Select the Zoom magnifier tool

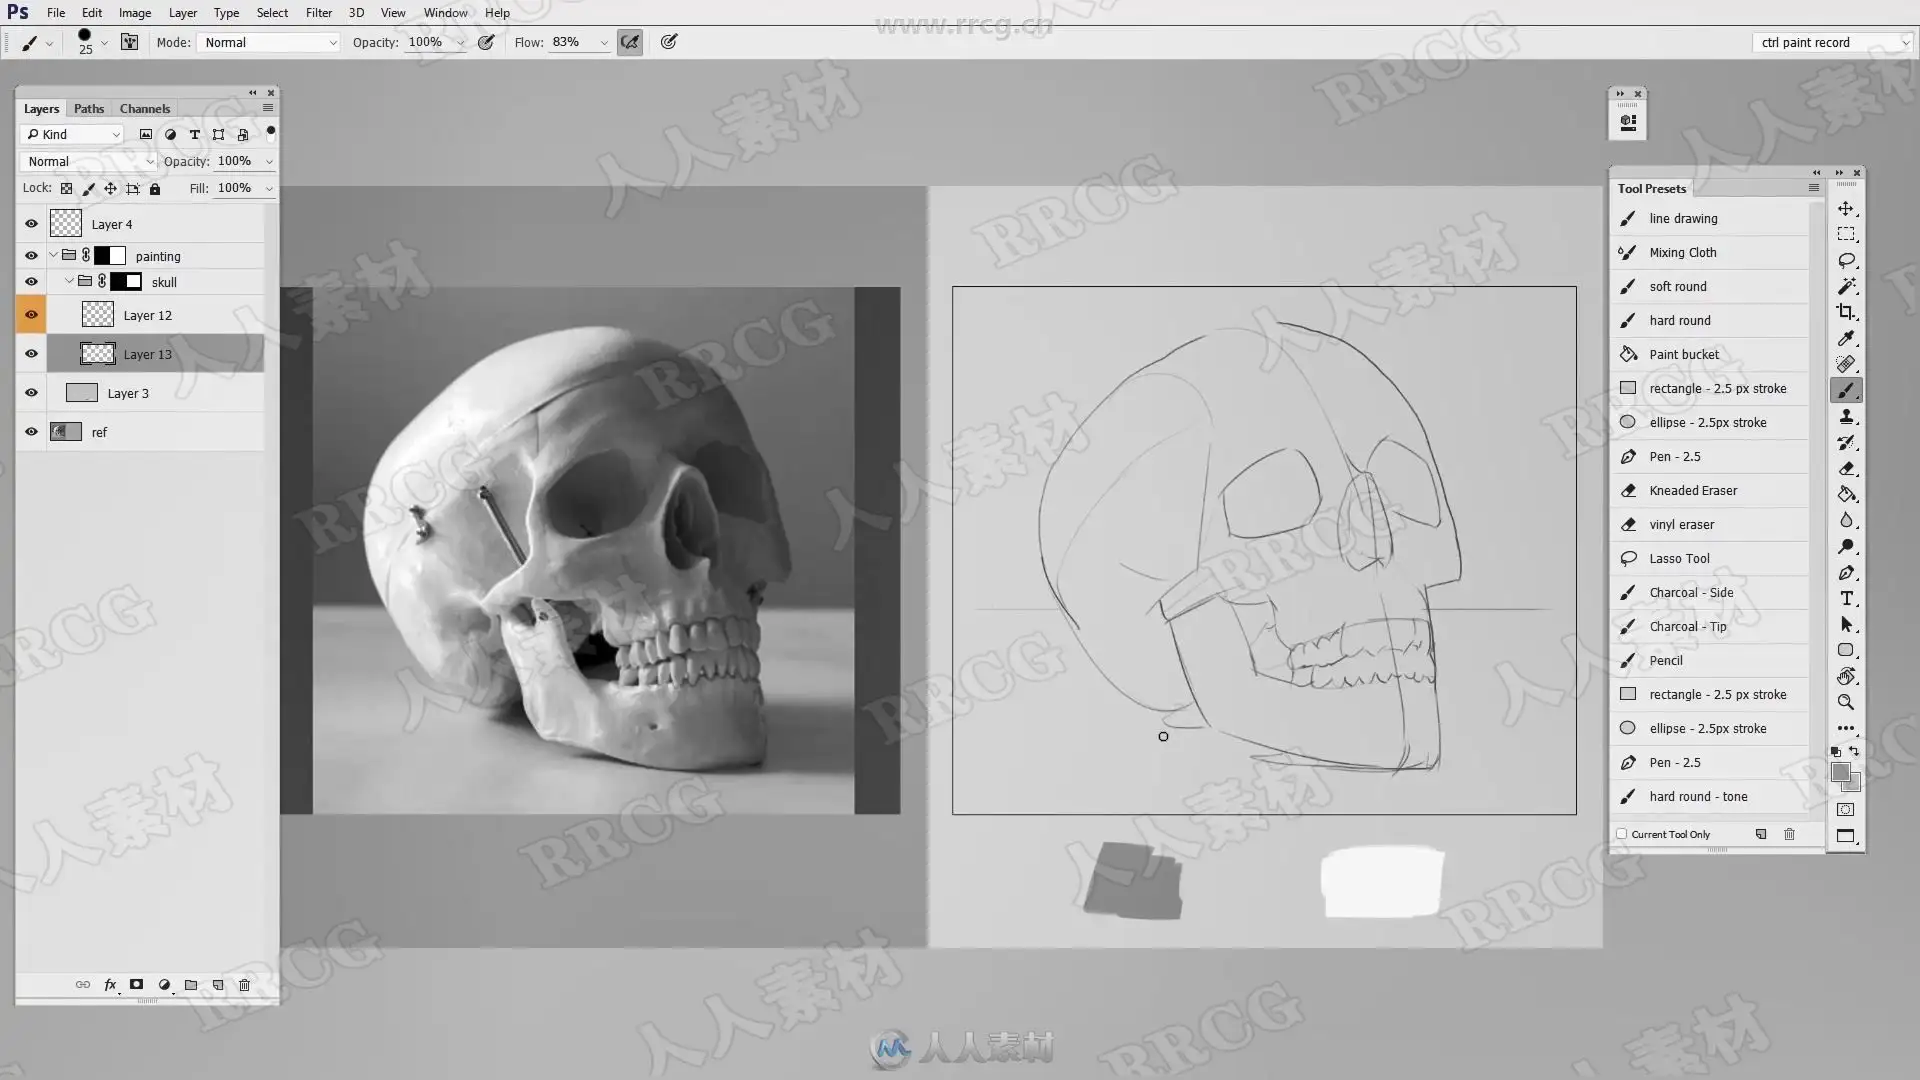coord(1846,702)
